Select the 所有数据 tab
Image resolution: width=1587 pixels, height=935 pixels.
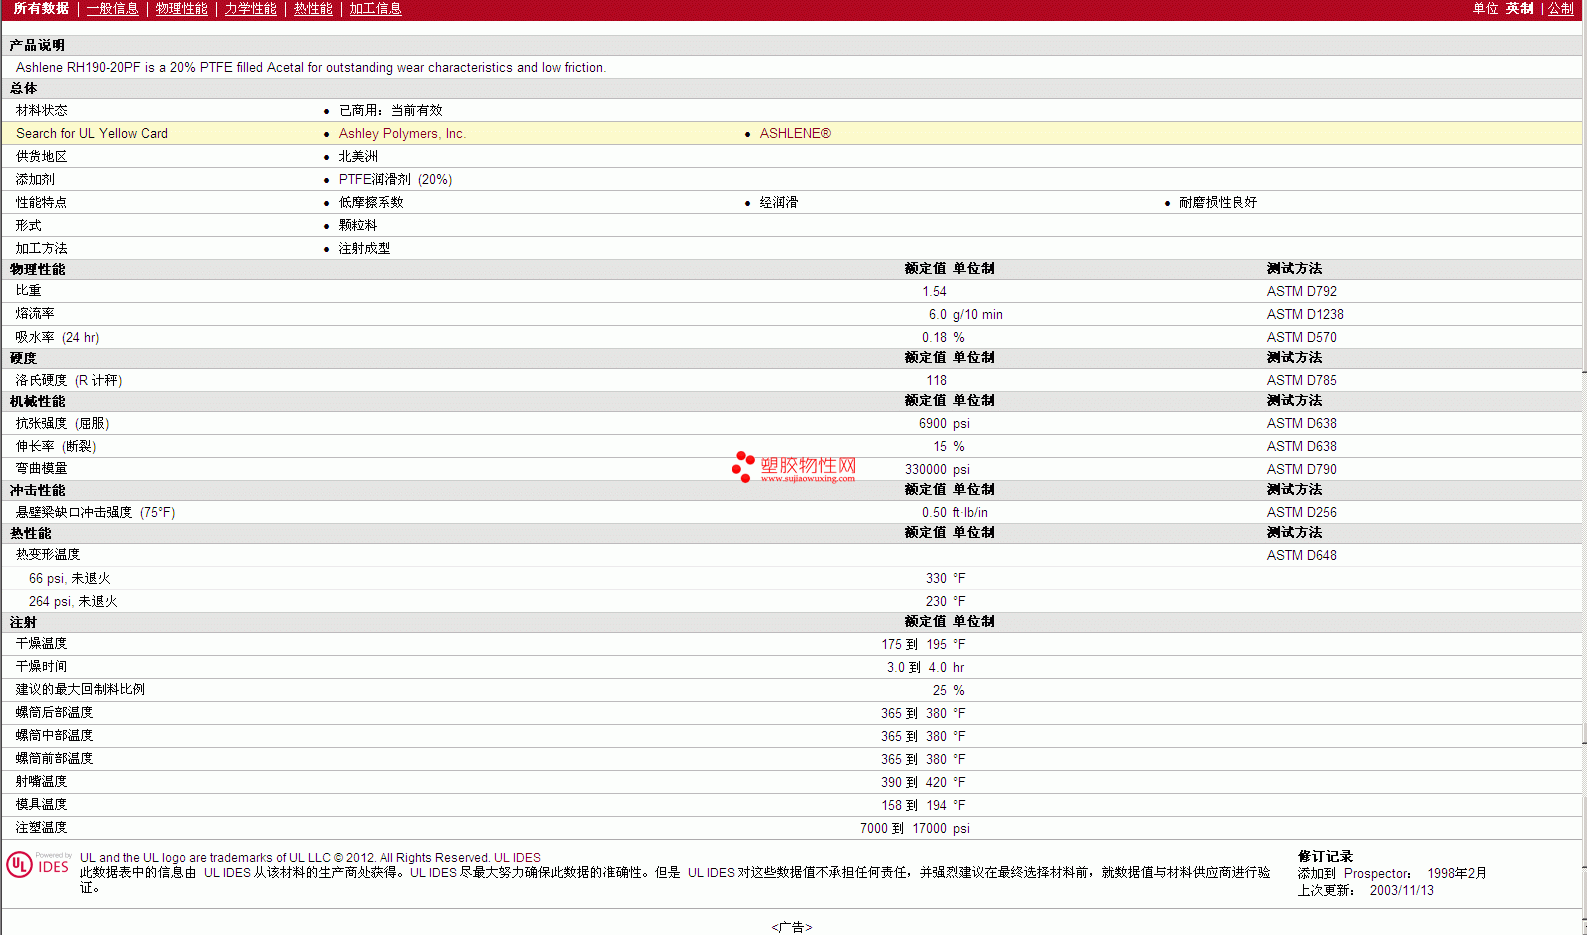point(41,9)
